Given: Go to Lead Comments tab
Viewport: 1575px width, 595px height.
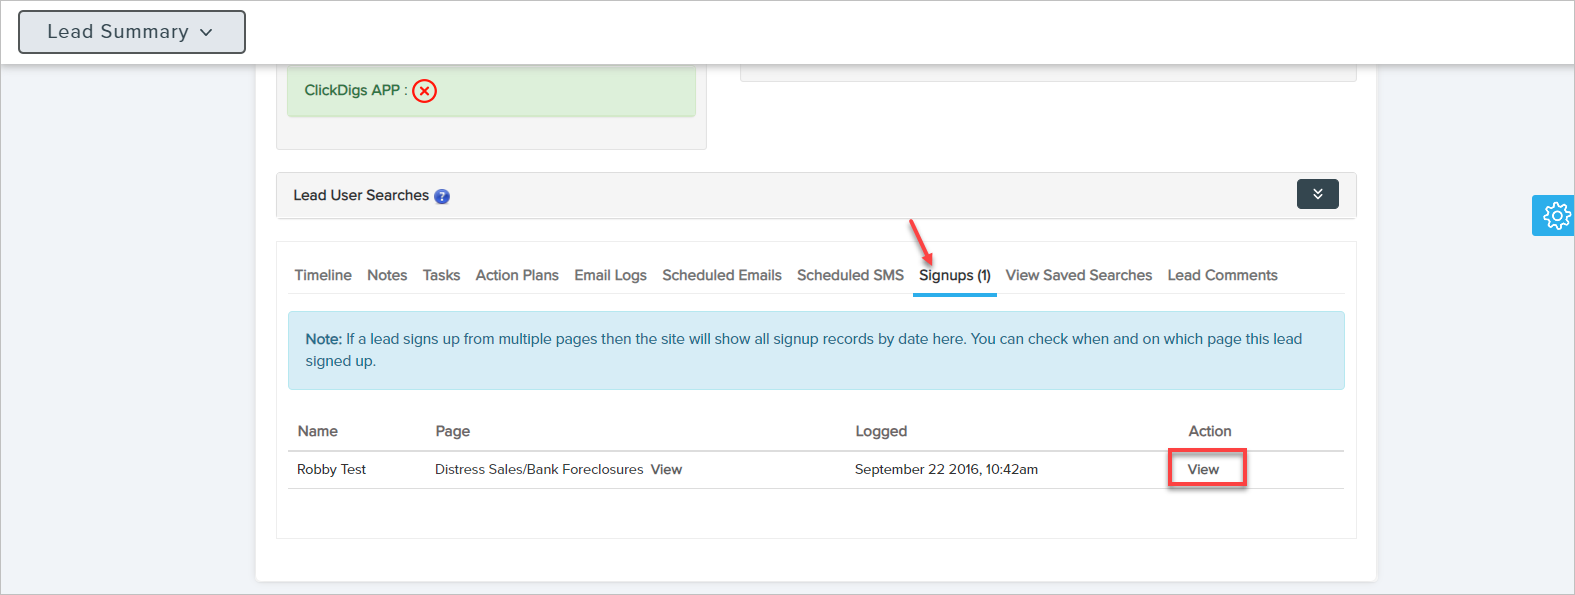Looking at the screenshot, I should (1222, 275).
